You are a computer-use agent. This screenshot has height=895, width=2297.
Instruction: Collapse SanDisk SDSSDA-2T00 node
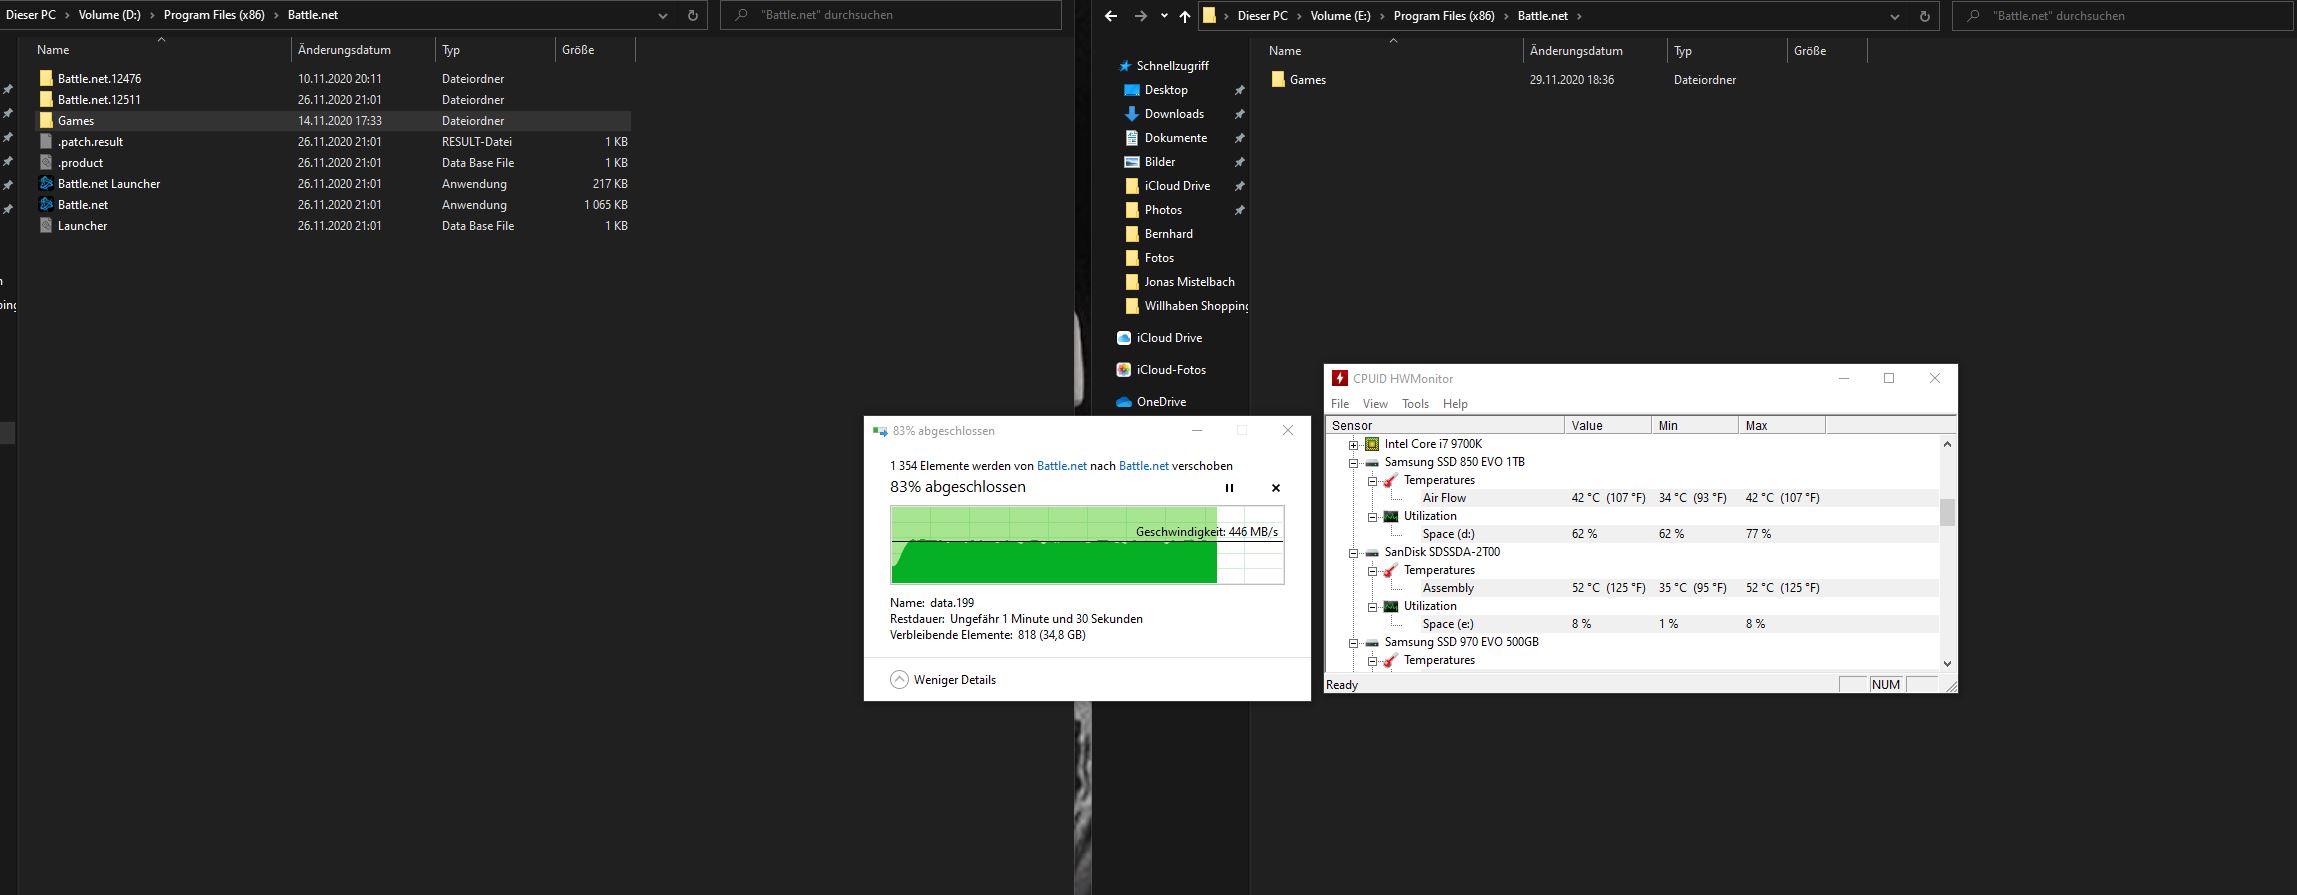(x=1353, y=552)
